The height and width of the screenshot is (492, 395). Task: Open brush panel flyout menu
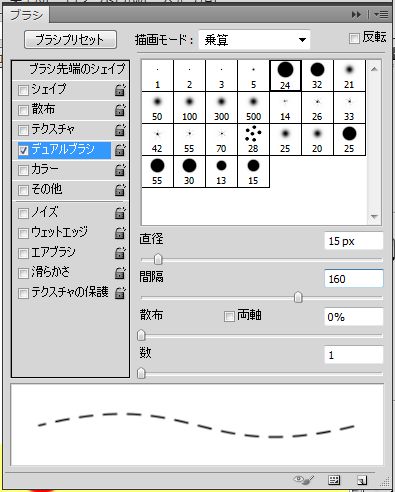tap(381, 14)
